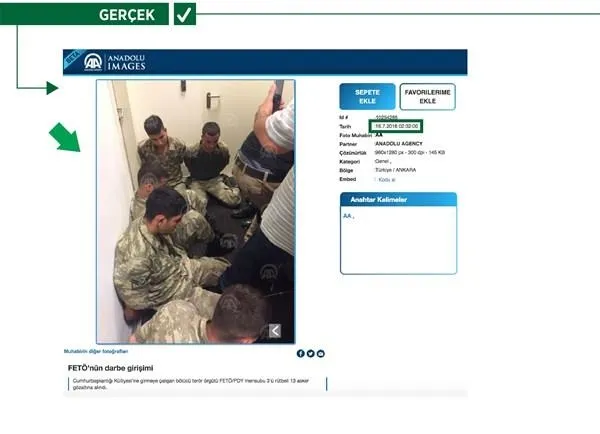Click the FETÖ'nün darbe girişimi title
600x434 pixels.
111,368
